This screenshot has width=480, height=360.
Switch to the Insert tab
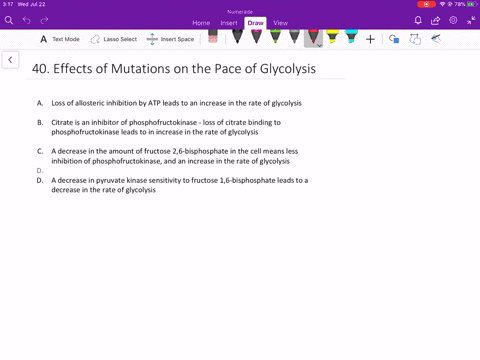tap(229, 23)
